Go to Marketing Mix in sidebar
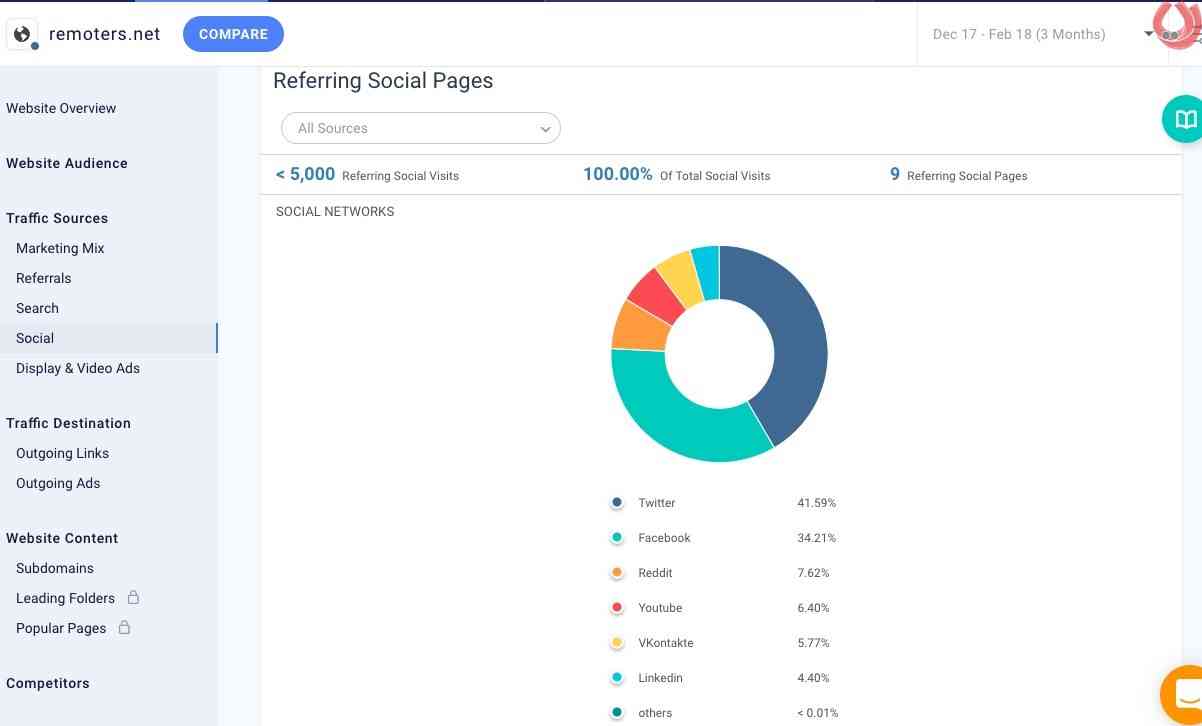This screenshot has width=1202, height=726. point(60,248)
